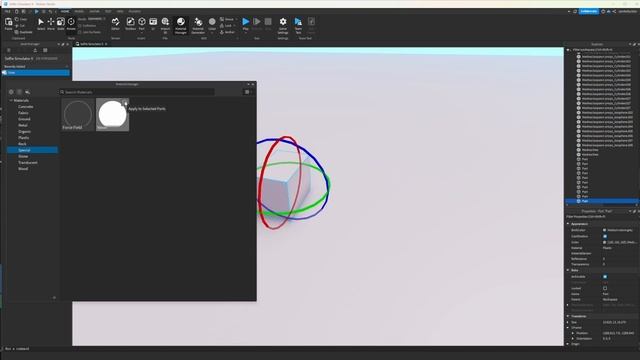Select the Wood material category
Image resolution: width=640 pixels, height=360 pixels.
[23, 169]
